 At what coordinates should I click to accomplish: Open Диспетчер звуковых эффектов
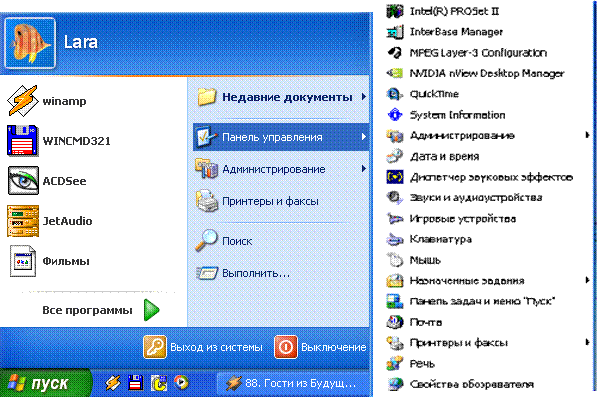tap(480, 177)
